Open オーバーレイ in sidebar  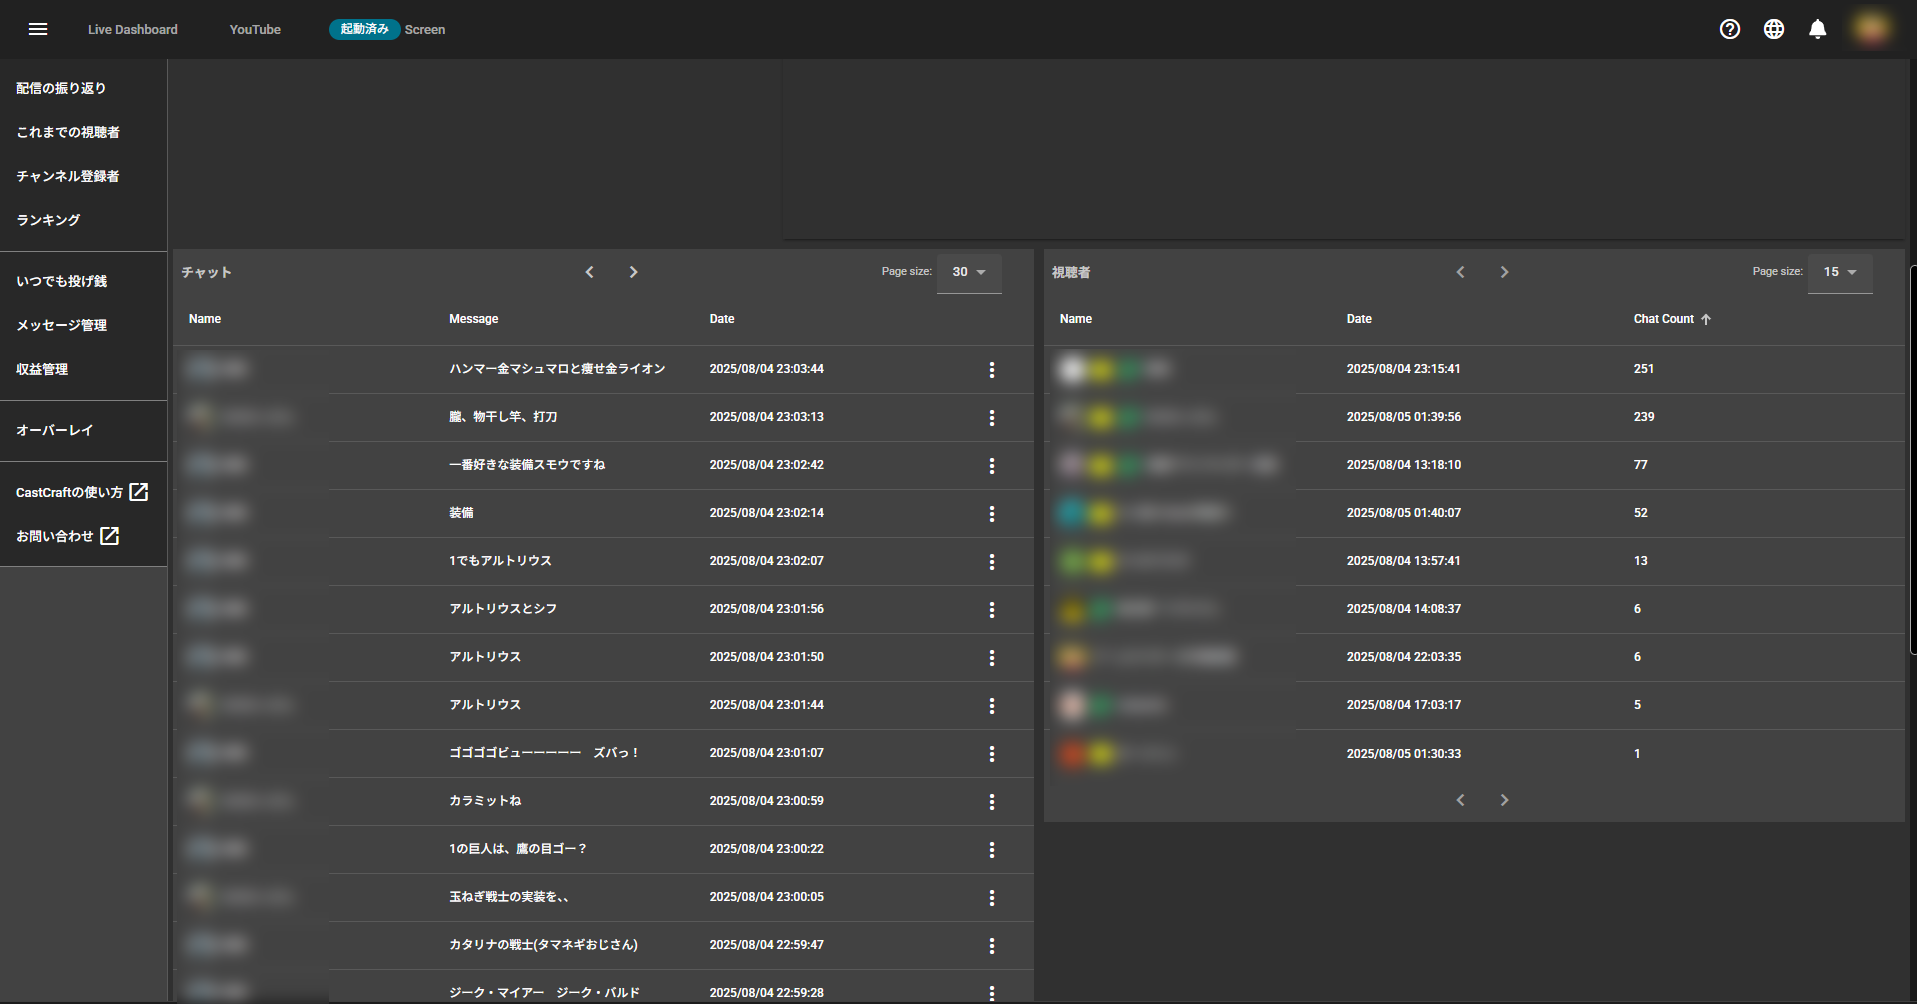click(x=55, y=430)
